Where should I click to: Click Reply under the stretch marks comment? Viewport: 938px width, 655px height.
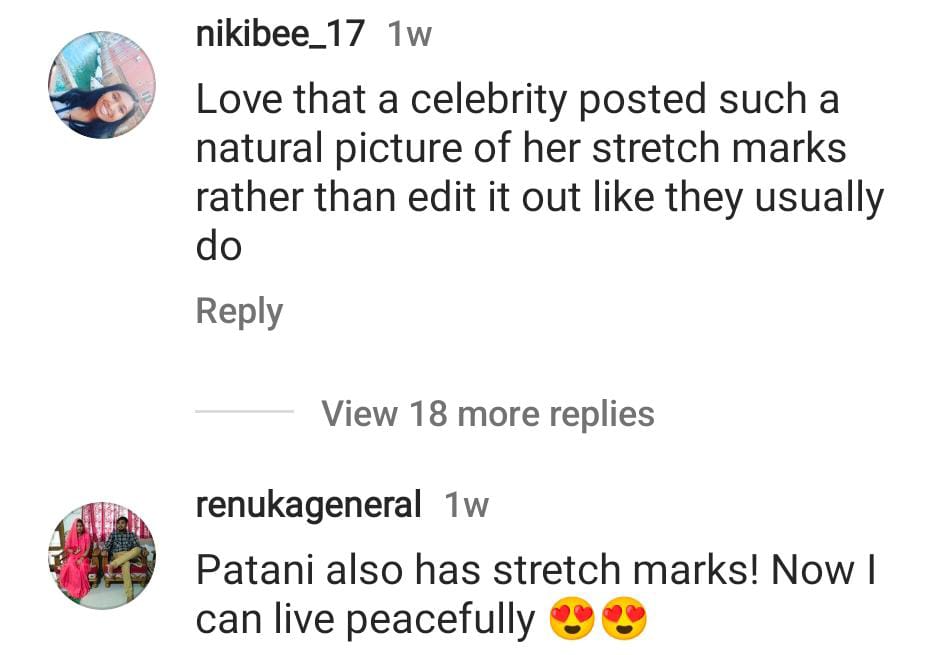(239, 311)
